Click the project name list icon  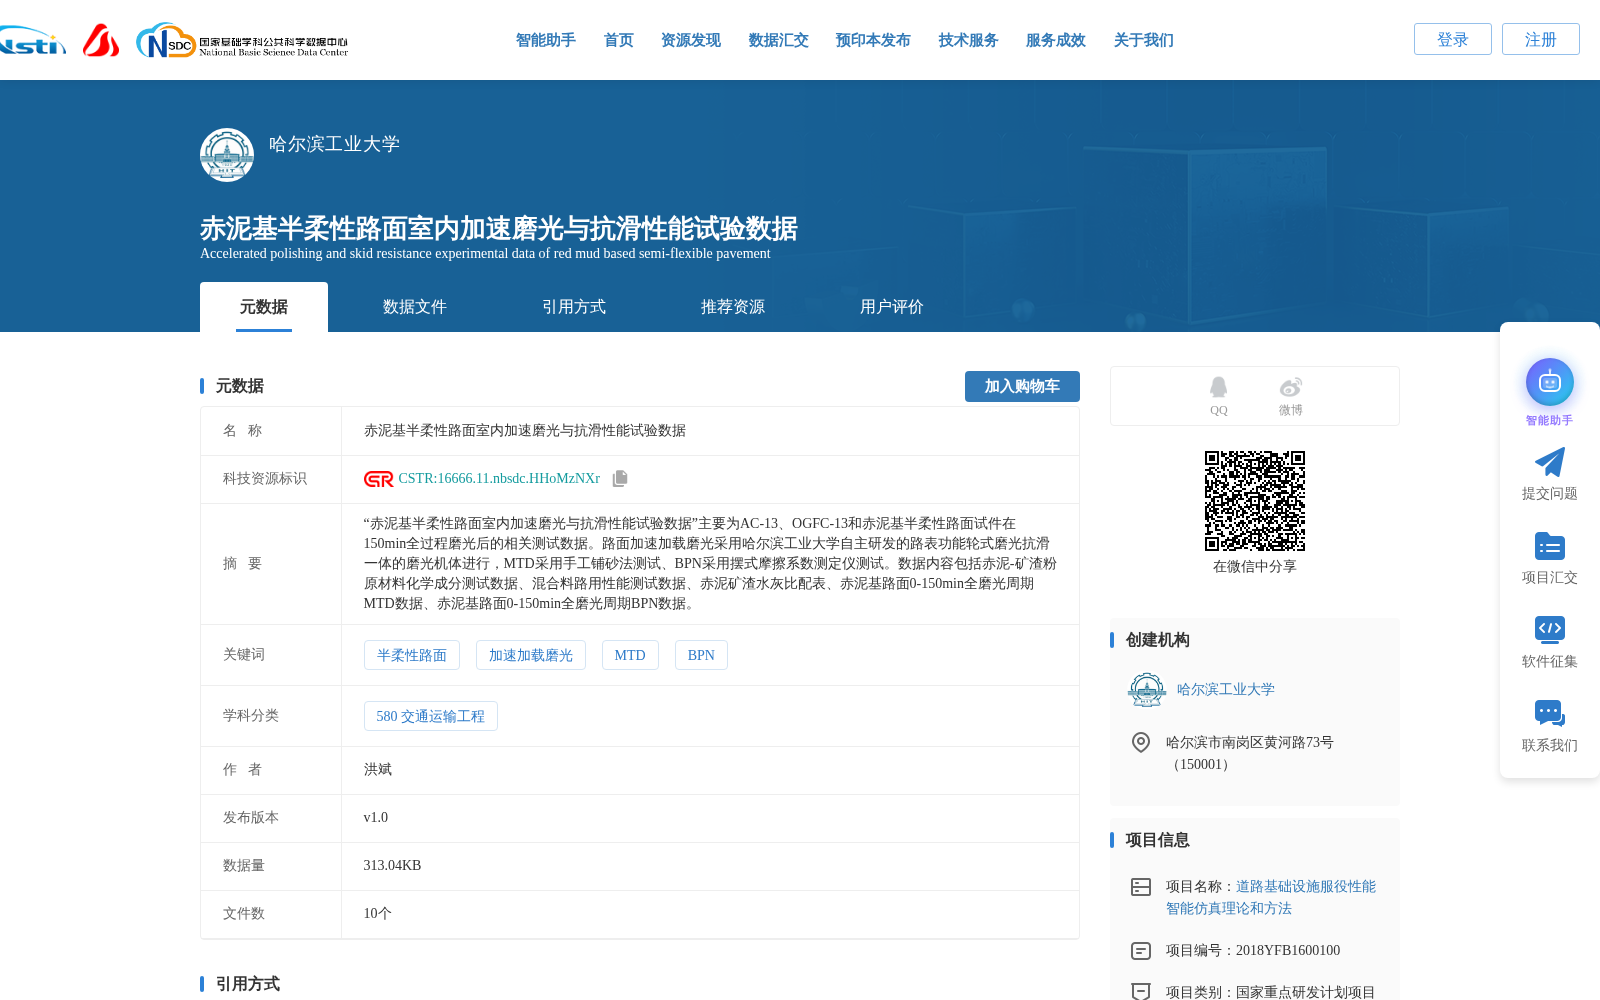point(1141,887)
